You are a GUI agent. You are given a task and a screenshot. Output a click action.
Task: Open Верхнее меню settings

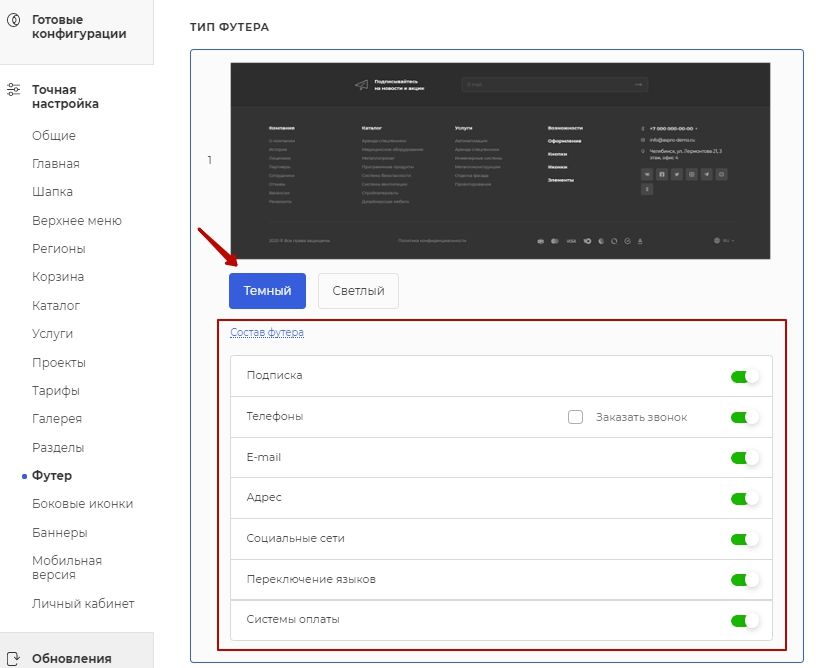pos(77,221)
